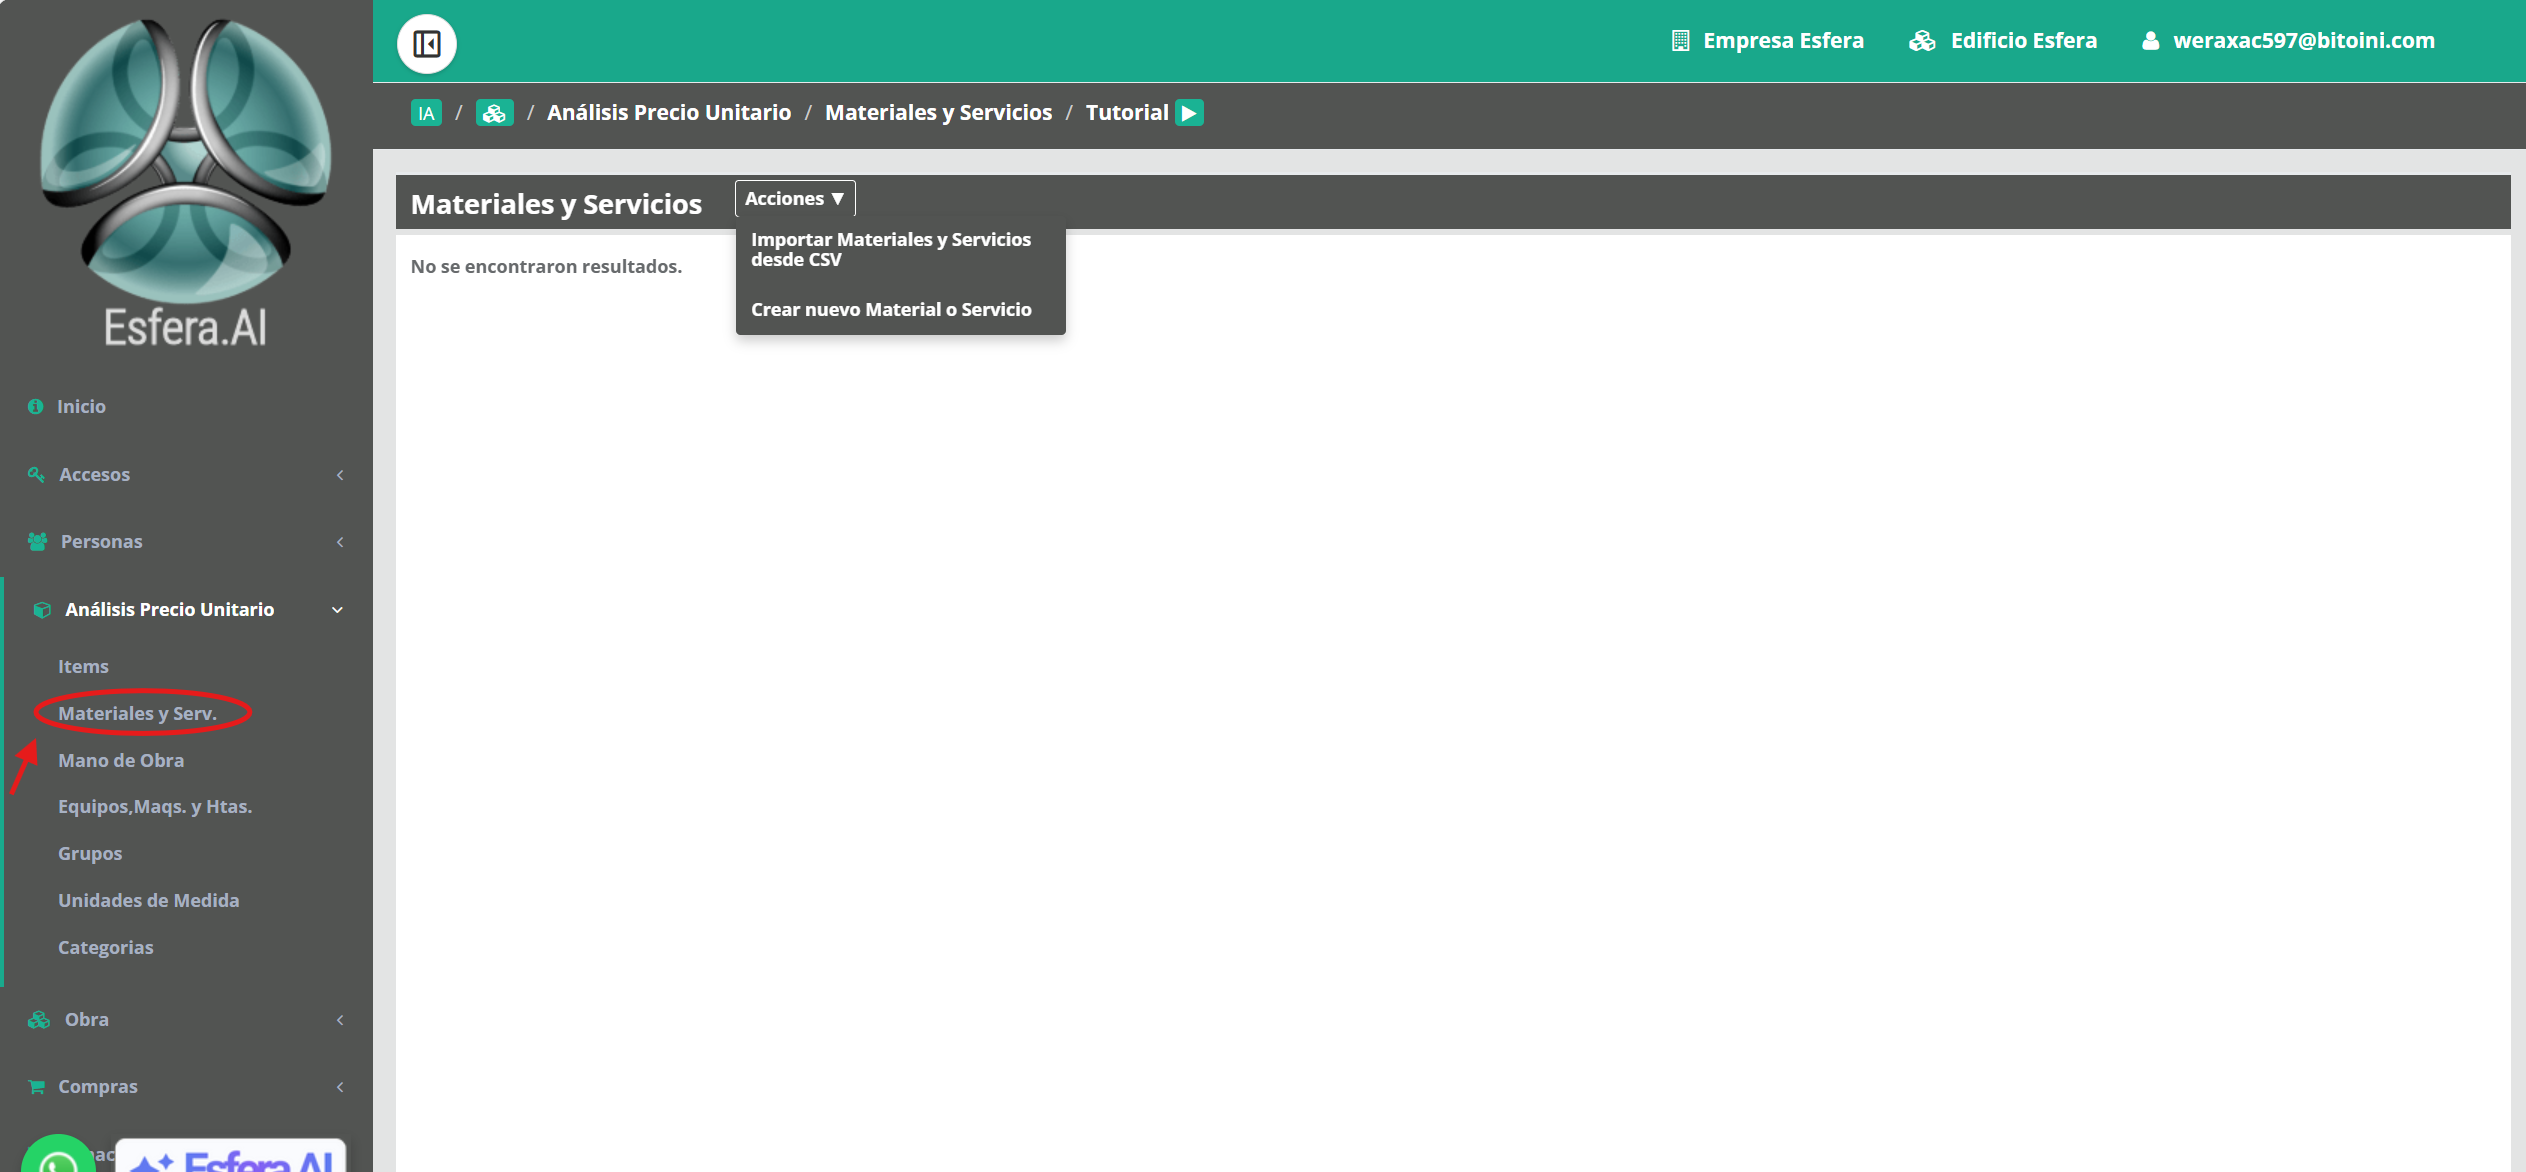
Task: Click the cubes icon in breadcrumb
Action: pos(494,113)
